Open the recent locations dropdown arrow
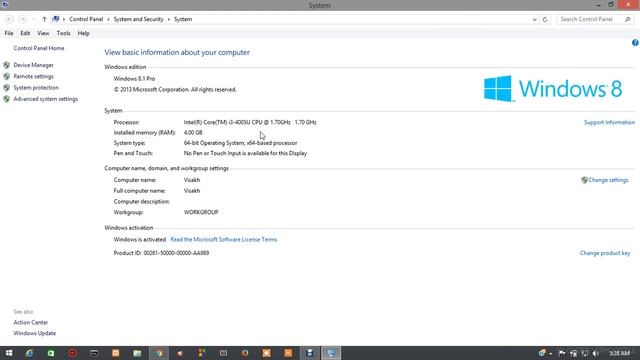640x360 pixels. point(33,19)
